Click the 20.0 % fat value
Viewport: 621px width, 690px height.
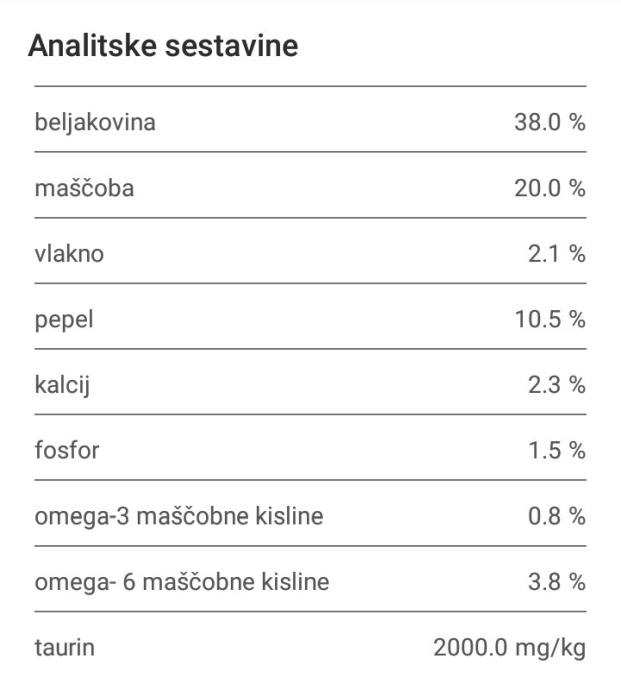click(550, 188)
